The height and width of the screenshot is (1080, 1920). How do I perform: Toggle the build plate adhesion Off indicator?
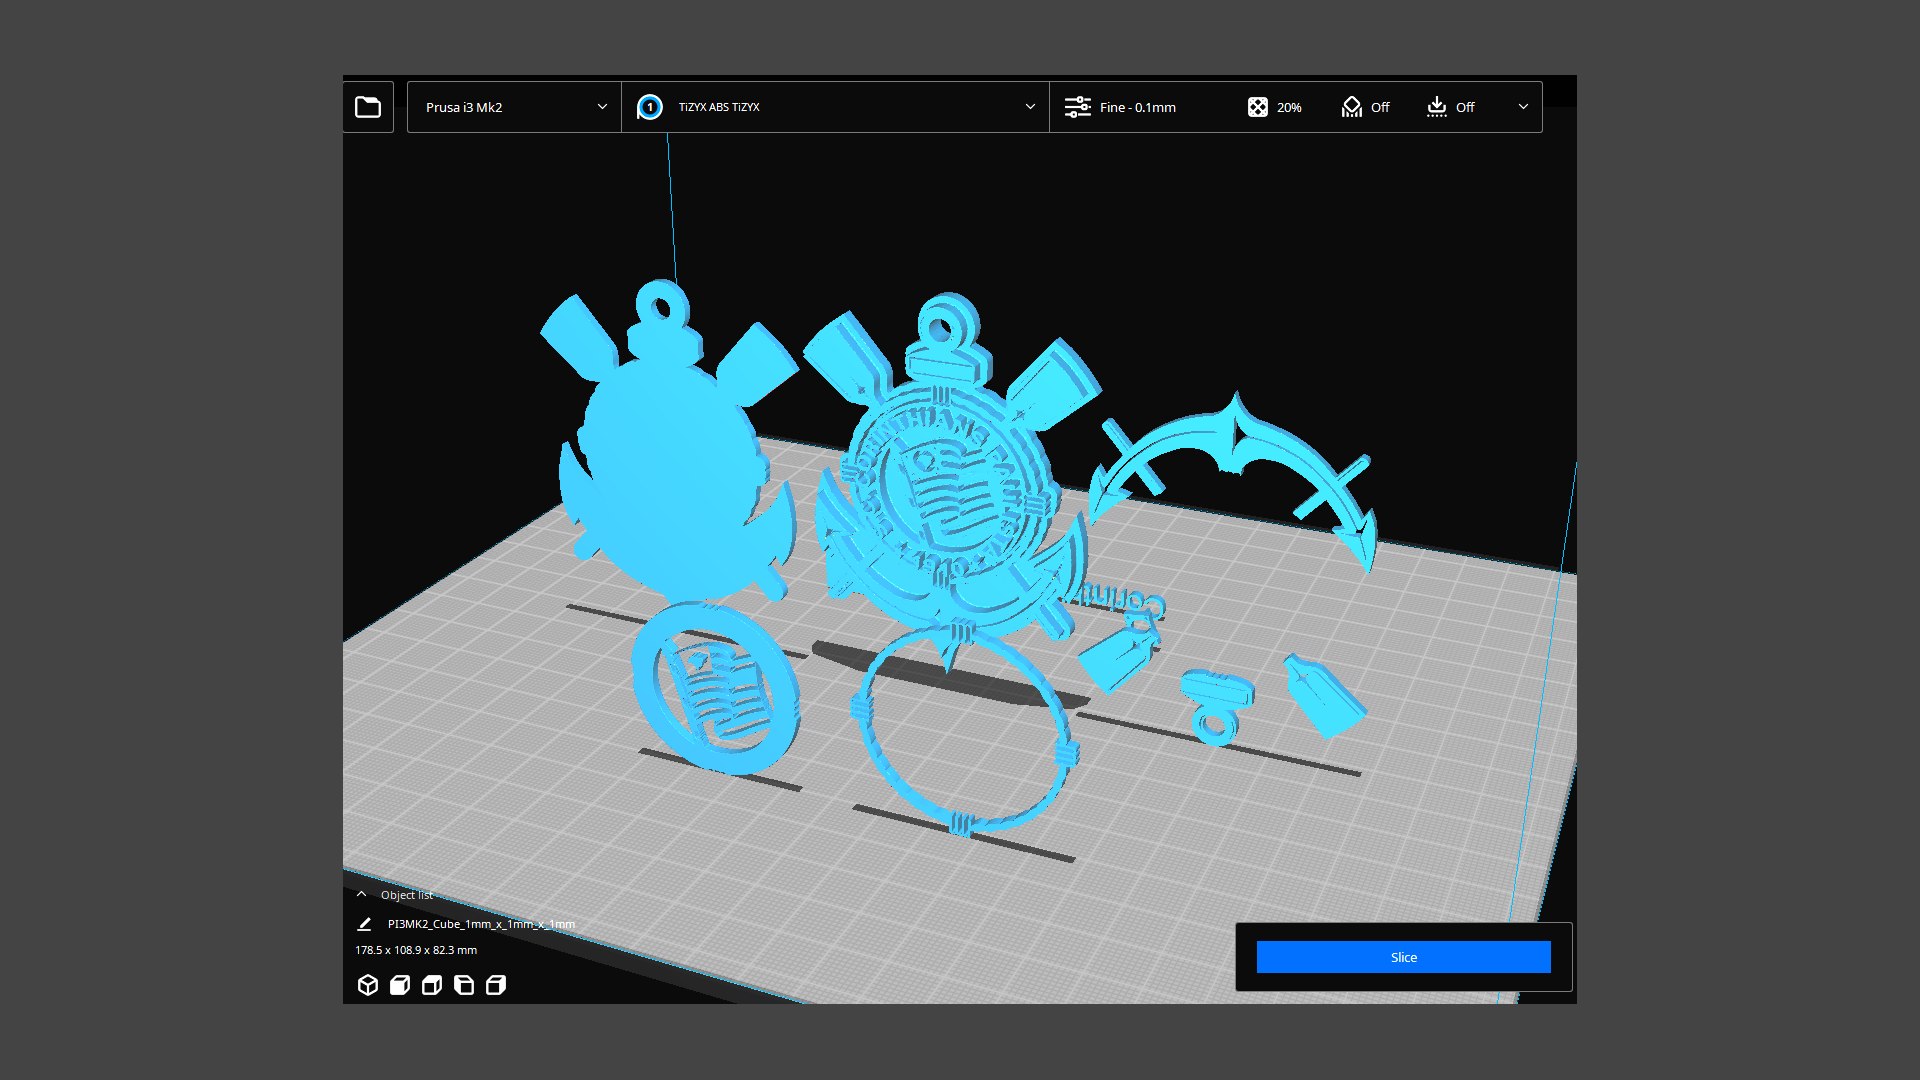[x=1450, y=107]
